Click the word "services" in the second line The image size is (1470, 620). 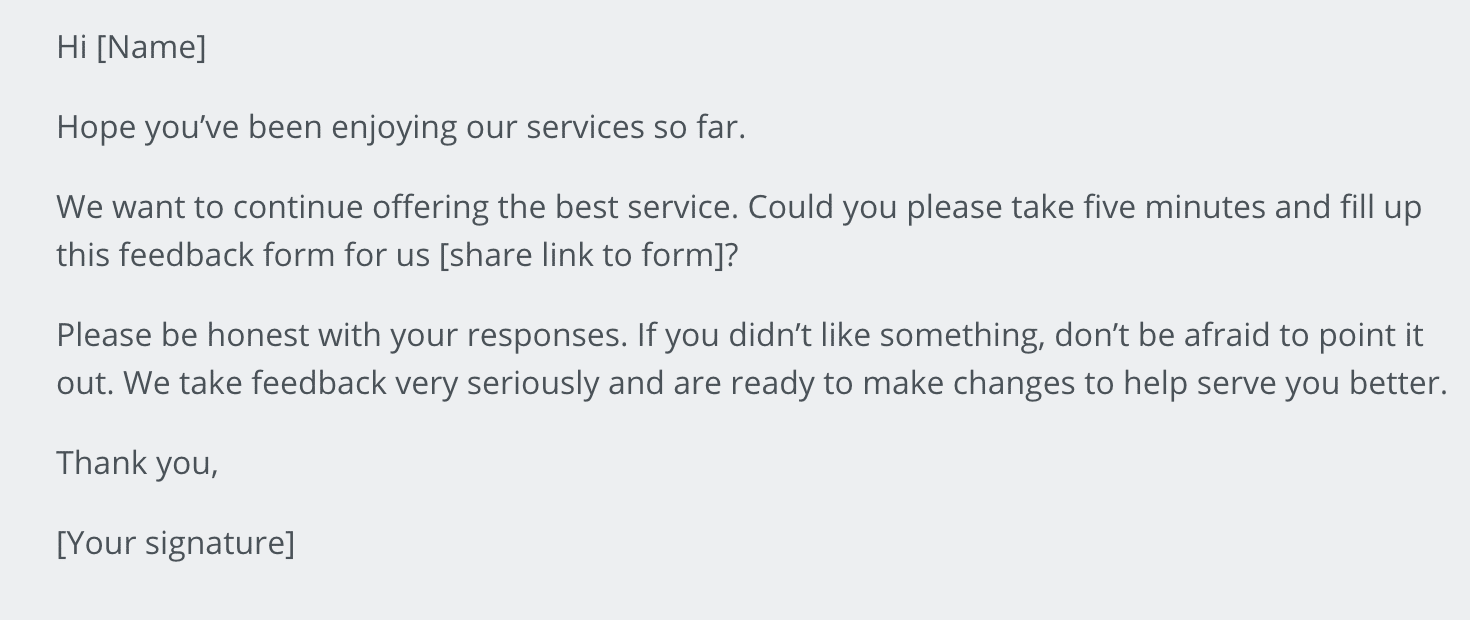click(x=585, y=128)
